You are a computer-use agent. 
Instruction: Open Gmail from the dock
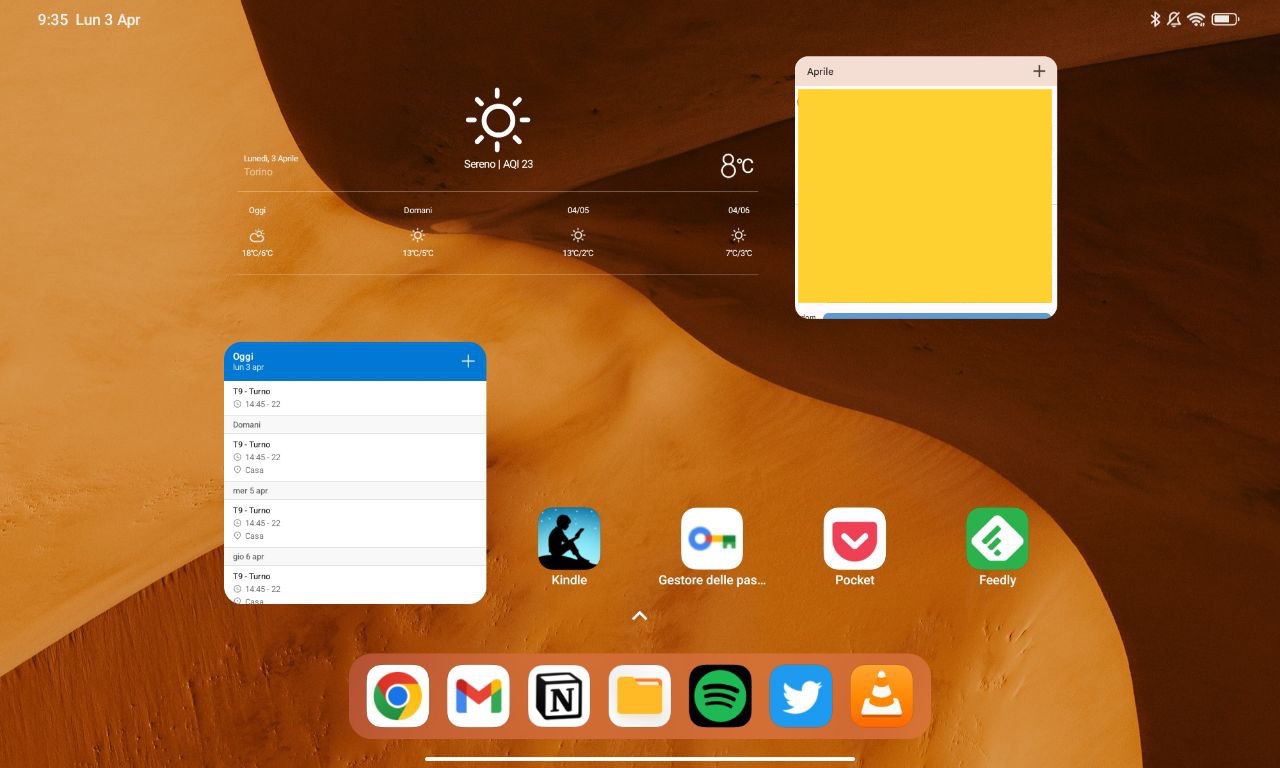478,696
